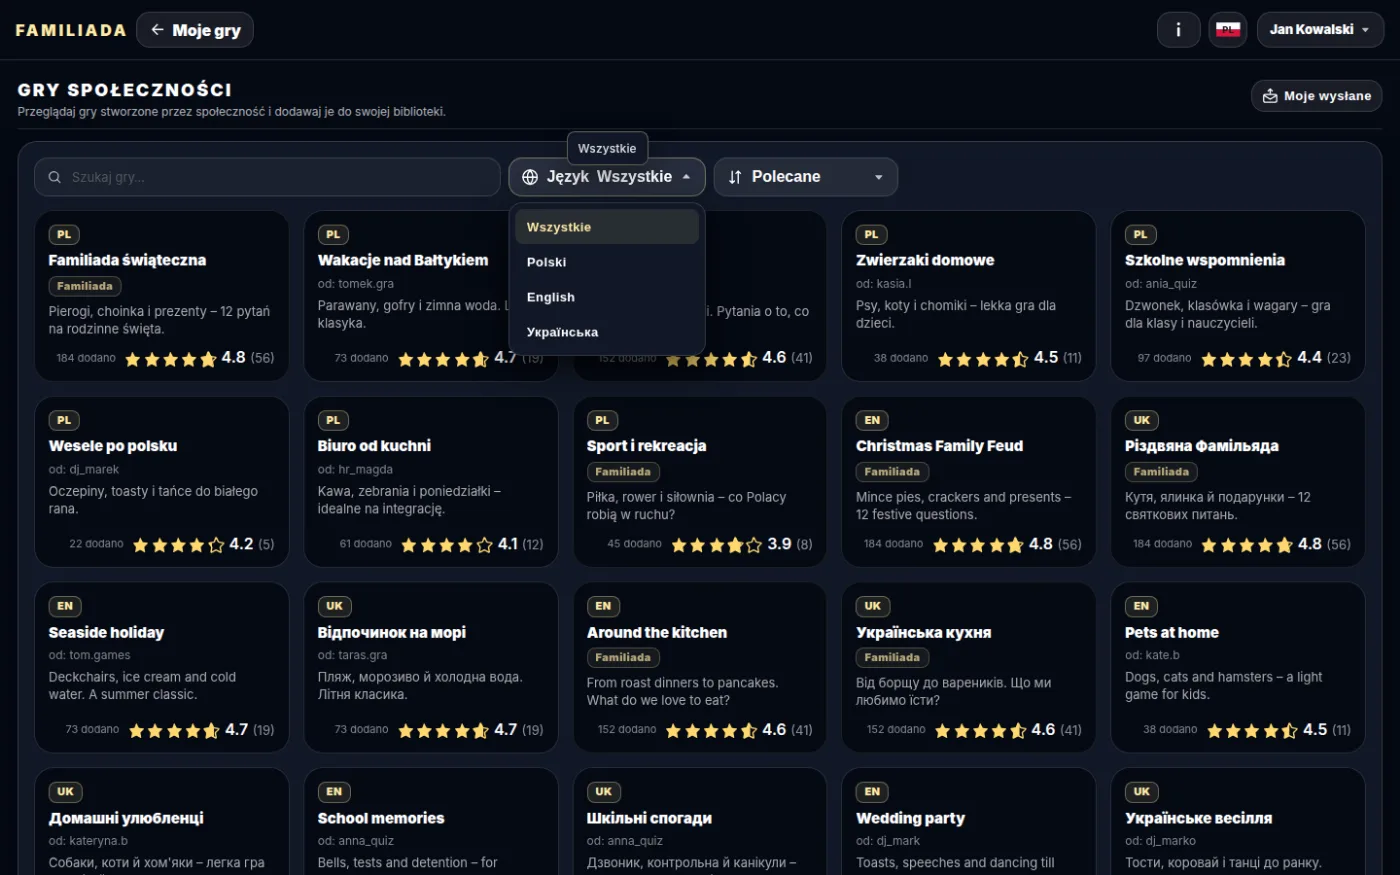Click author text "od: kate.b"
Screen dimensions: 1400x875
coord(1152,655)
